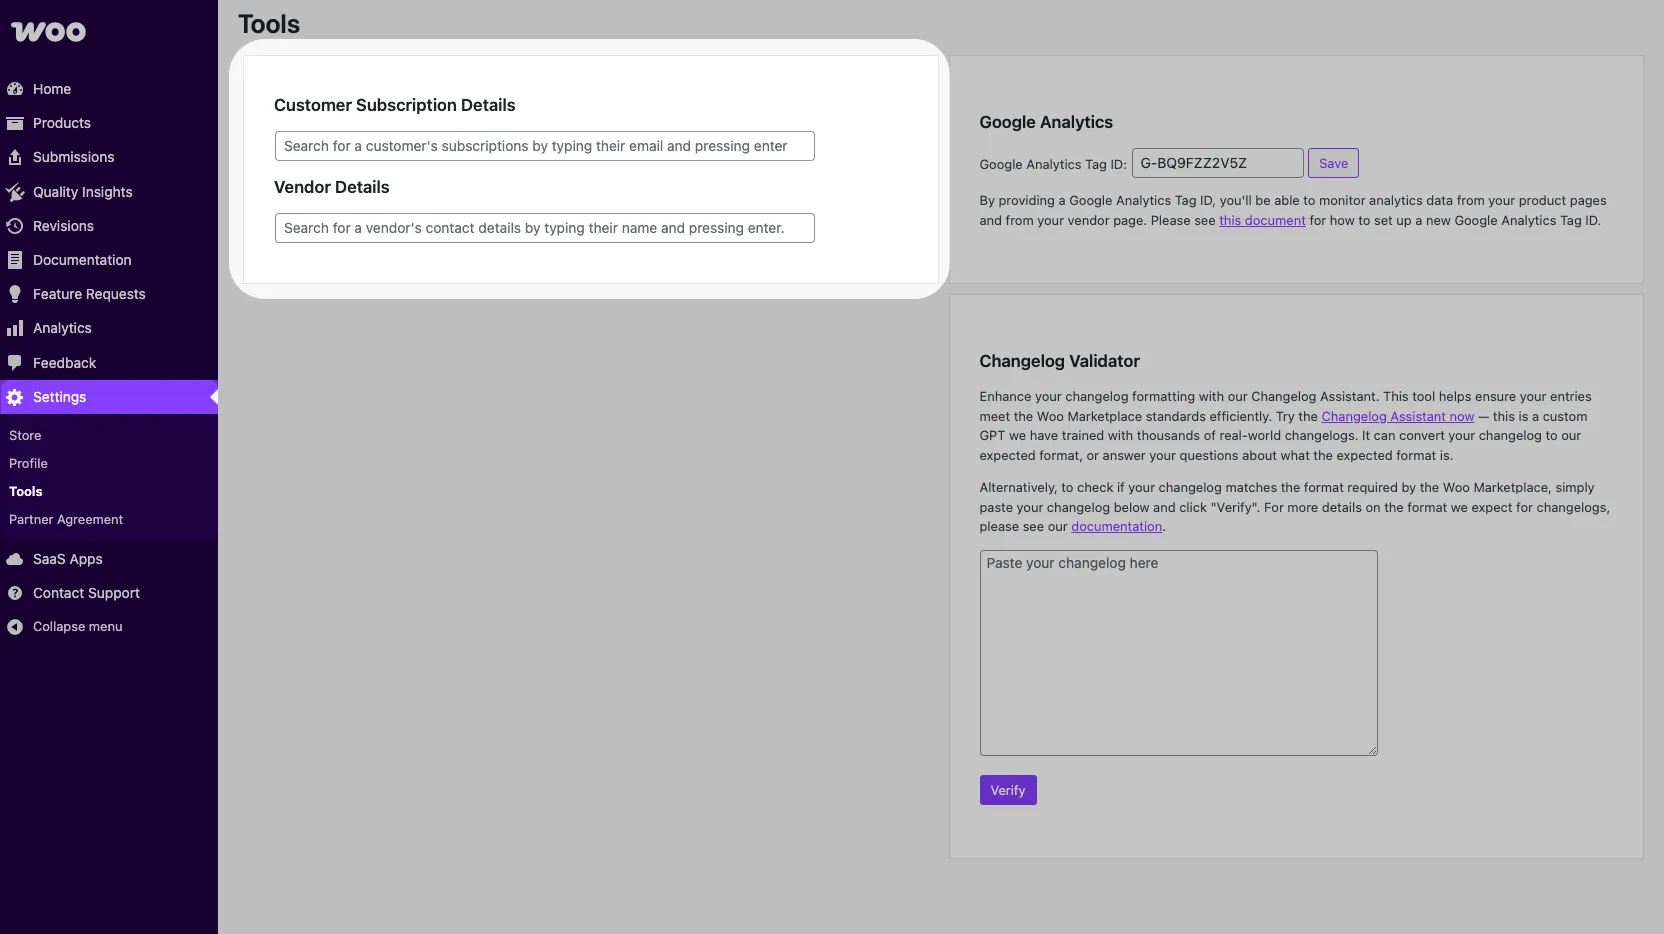This screenshot has height=934, width=1664.
Task: Open the Submissions section
Action: pos(74,157)
